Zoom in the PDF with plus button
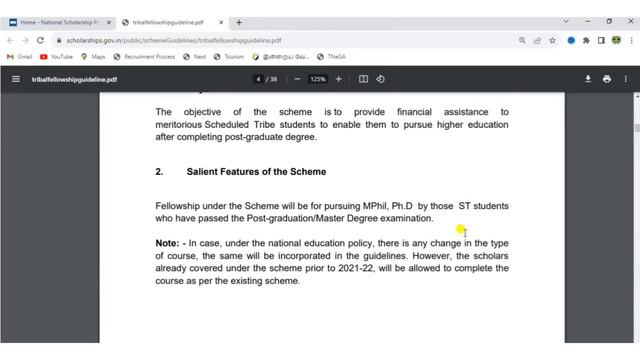Screen dimensions: 640x360 tap(338, 79)
